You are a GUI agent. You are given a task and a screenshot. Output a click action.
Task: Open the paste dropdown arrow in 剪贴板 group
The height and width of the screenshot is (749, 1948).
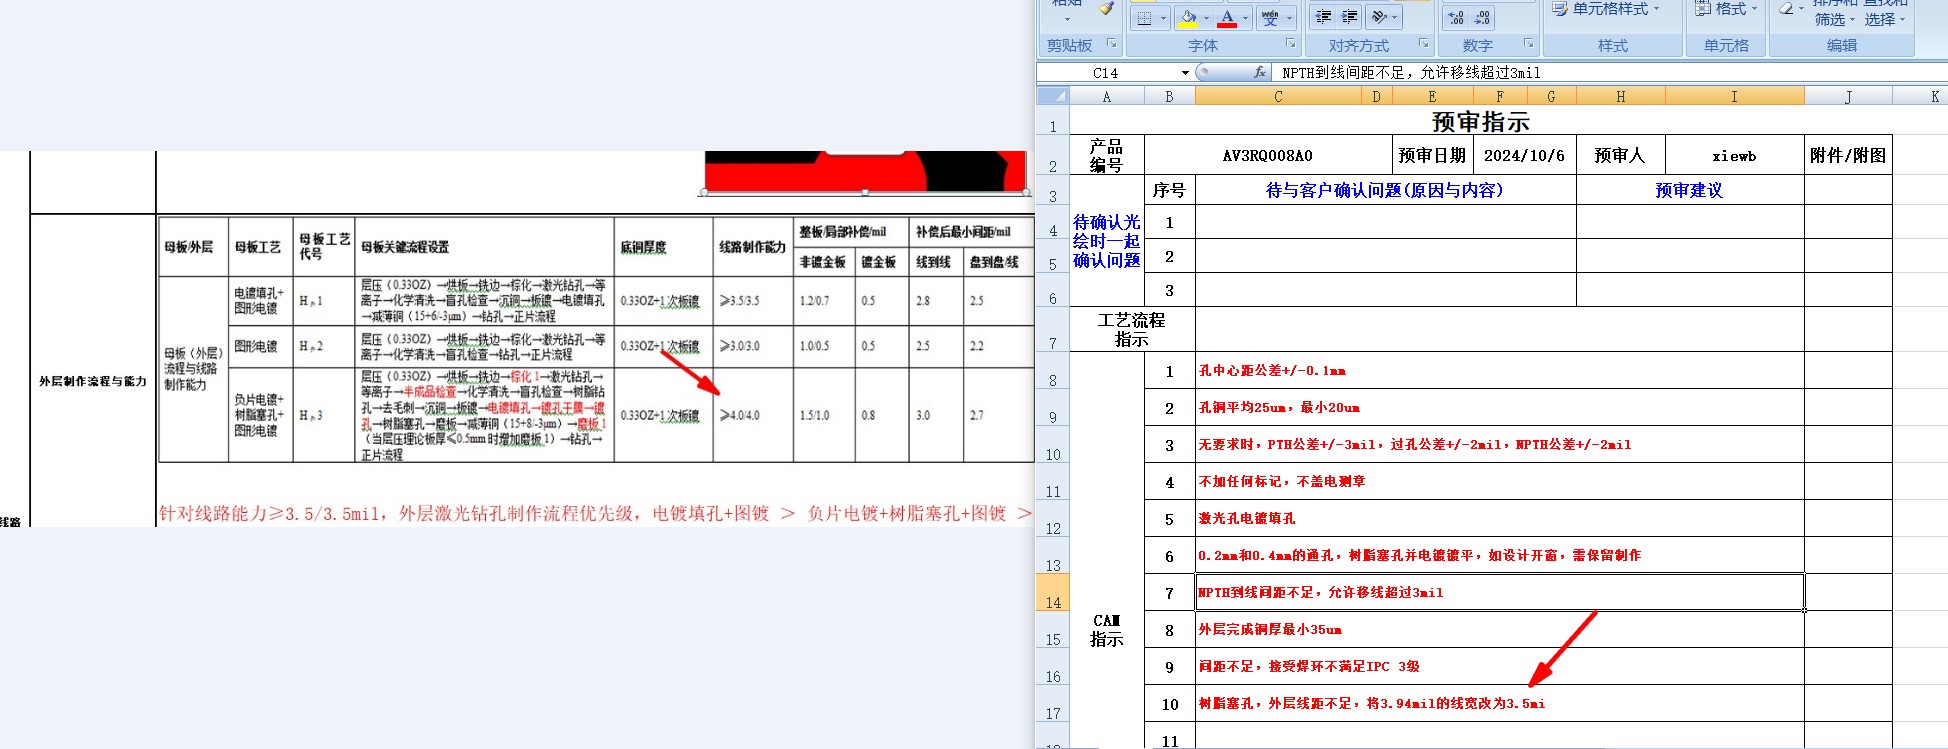(x=1067, y=18)
